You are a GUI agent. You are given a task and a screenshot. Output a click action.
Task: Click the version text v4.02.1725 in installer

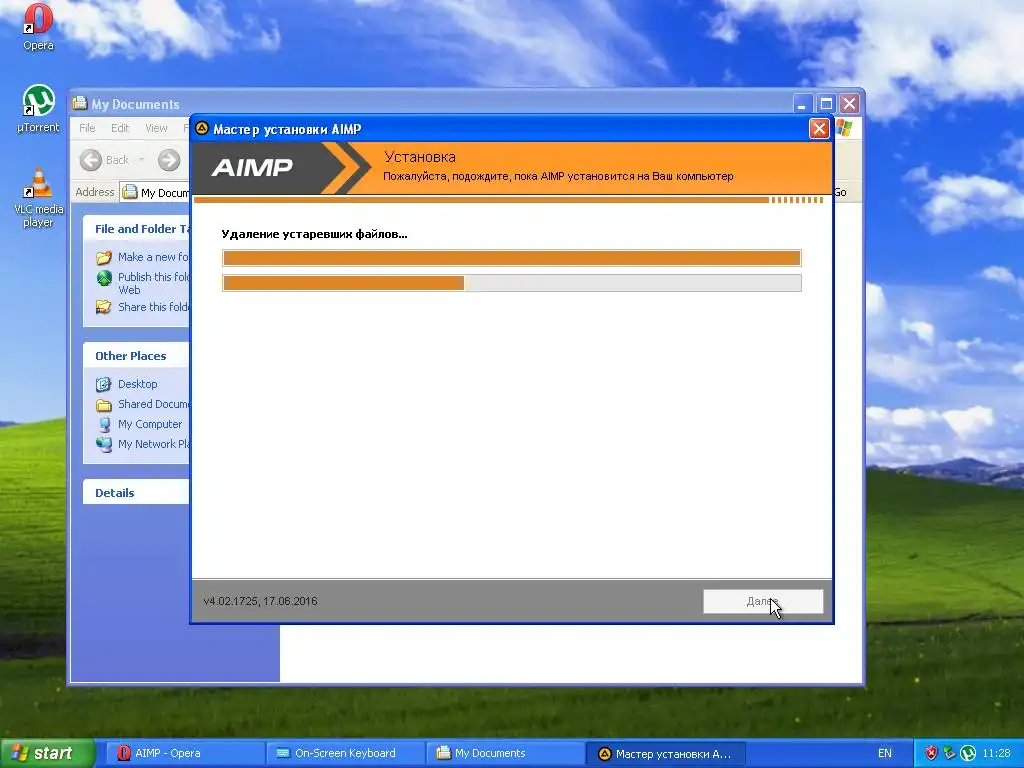click(x=260, y=601)
